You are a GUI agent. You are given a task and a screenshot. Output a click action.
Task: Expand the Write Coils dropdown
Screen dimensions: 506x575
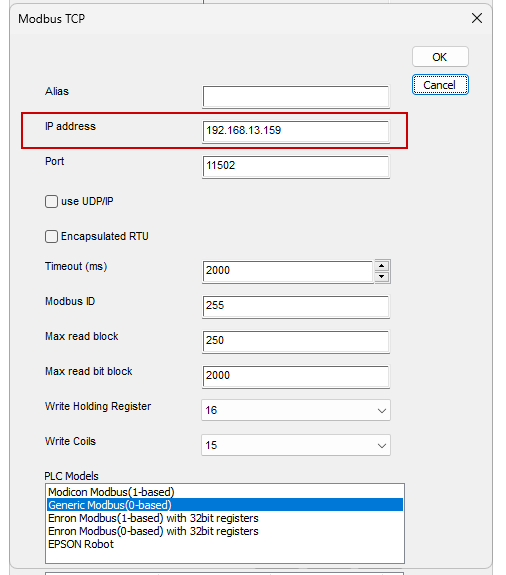coord(296,445)
